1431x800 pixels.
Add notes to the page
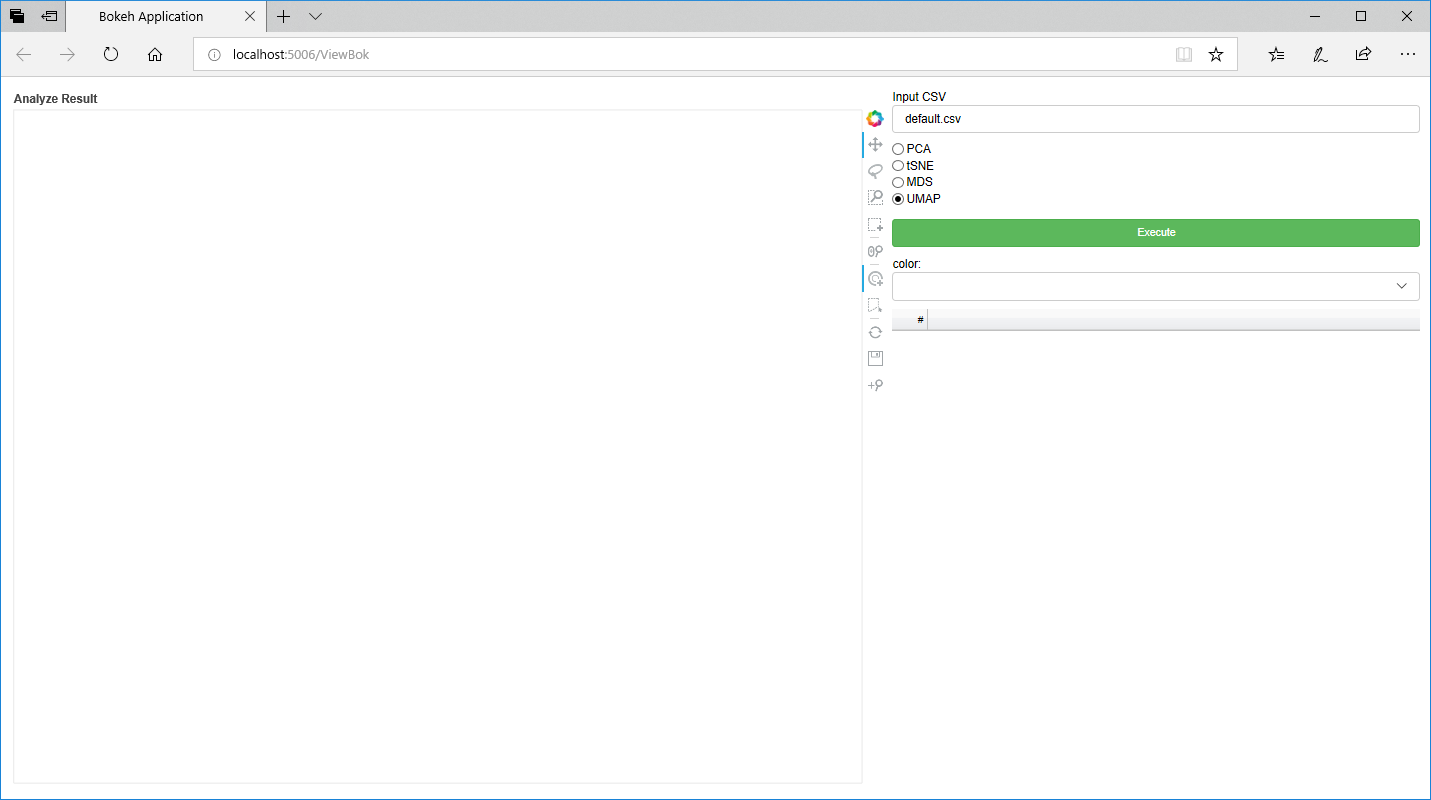tap(1321, 55)
